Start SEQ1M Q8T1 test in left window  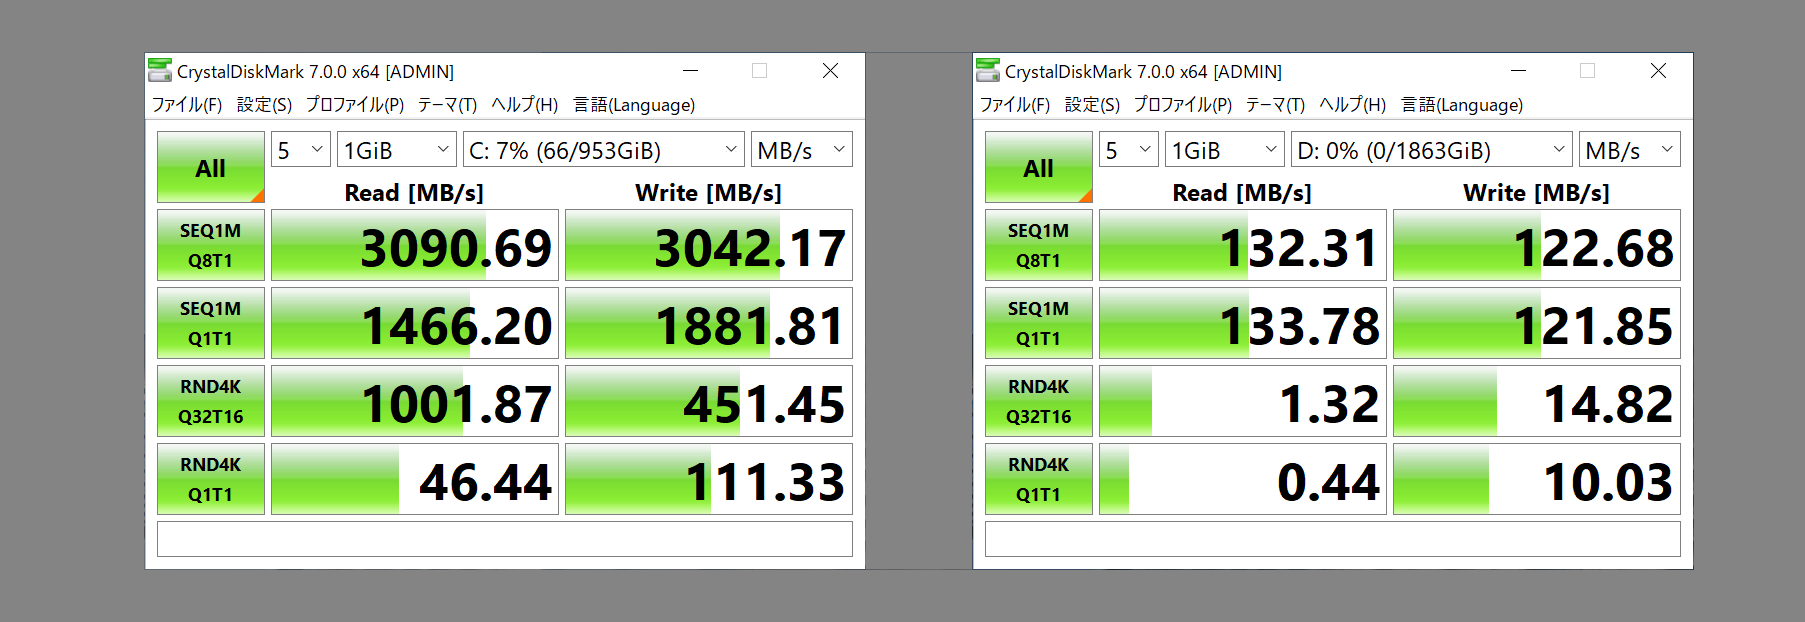click(211, 245)
